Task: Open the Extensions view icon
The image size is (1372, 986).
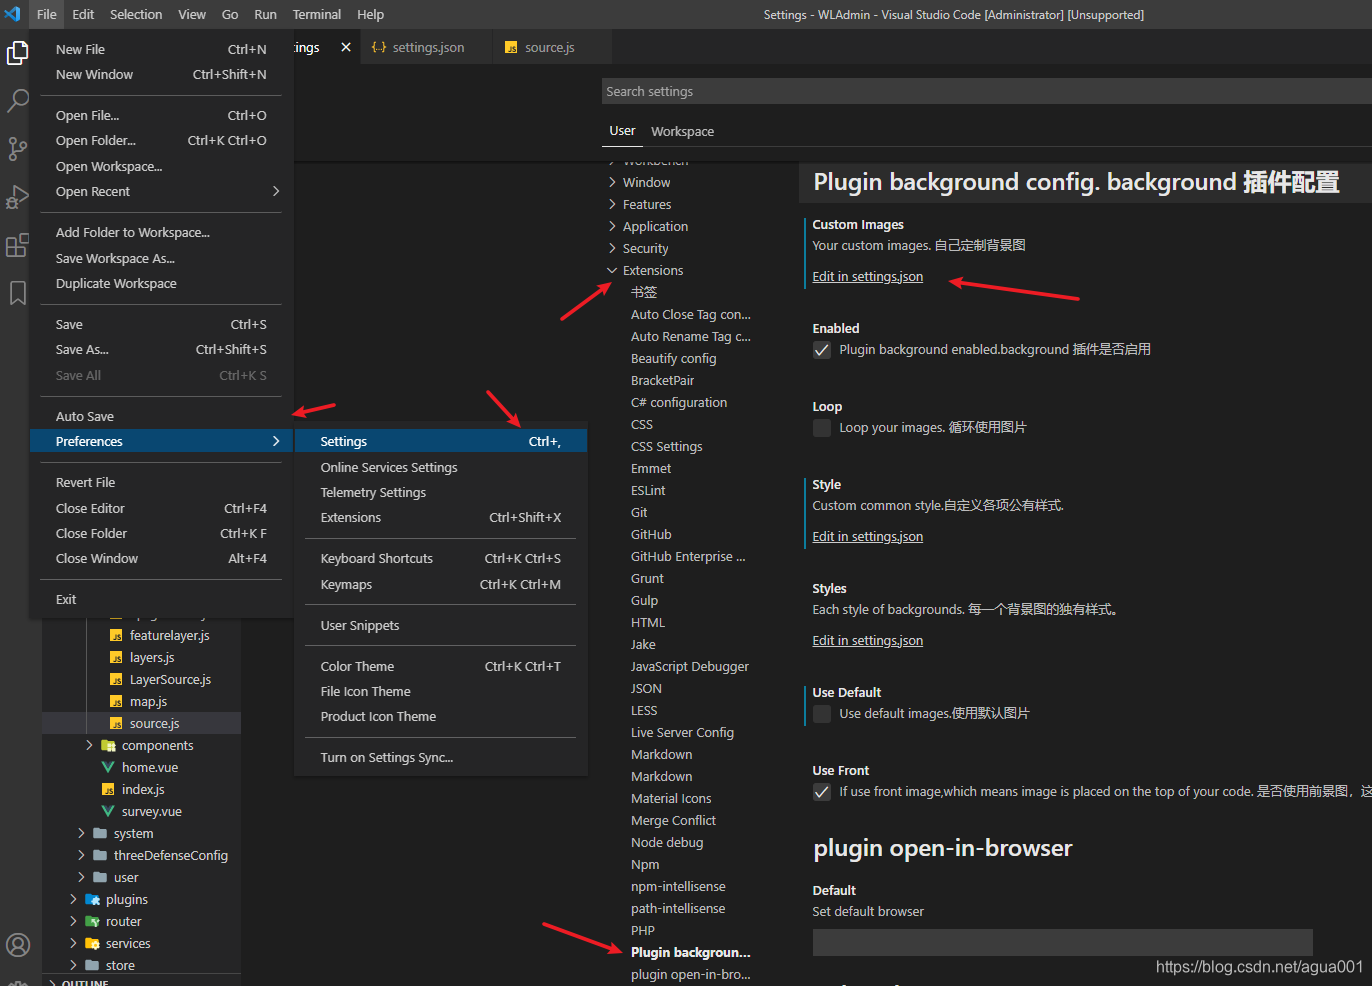Action: (18, 245)
